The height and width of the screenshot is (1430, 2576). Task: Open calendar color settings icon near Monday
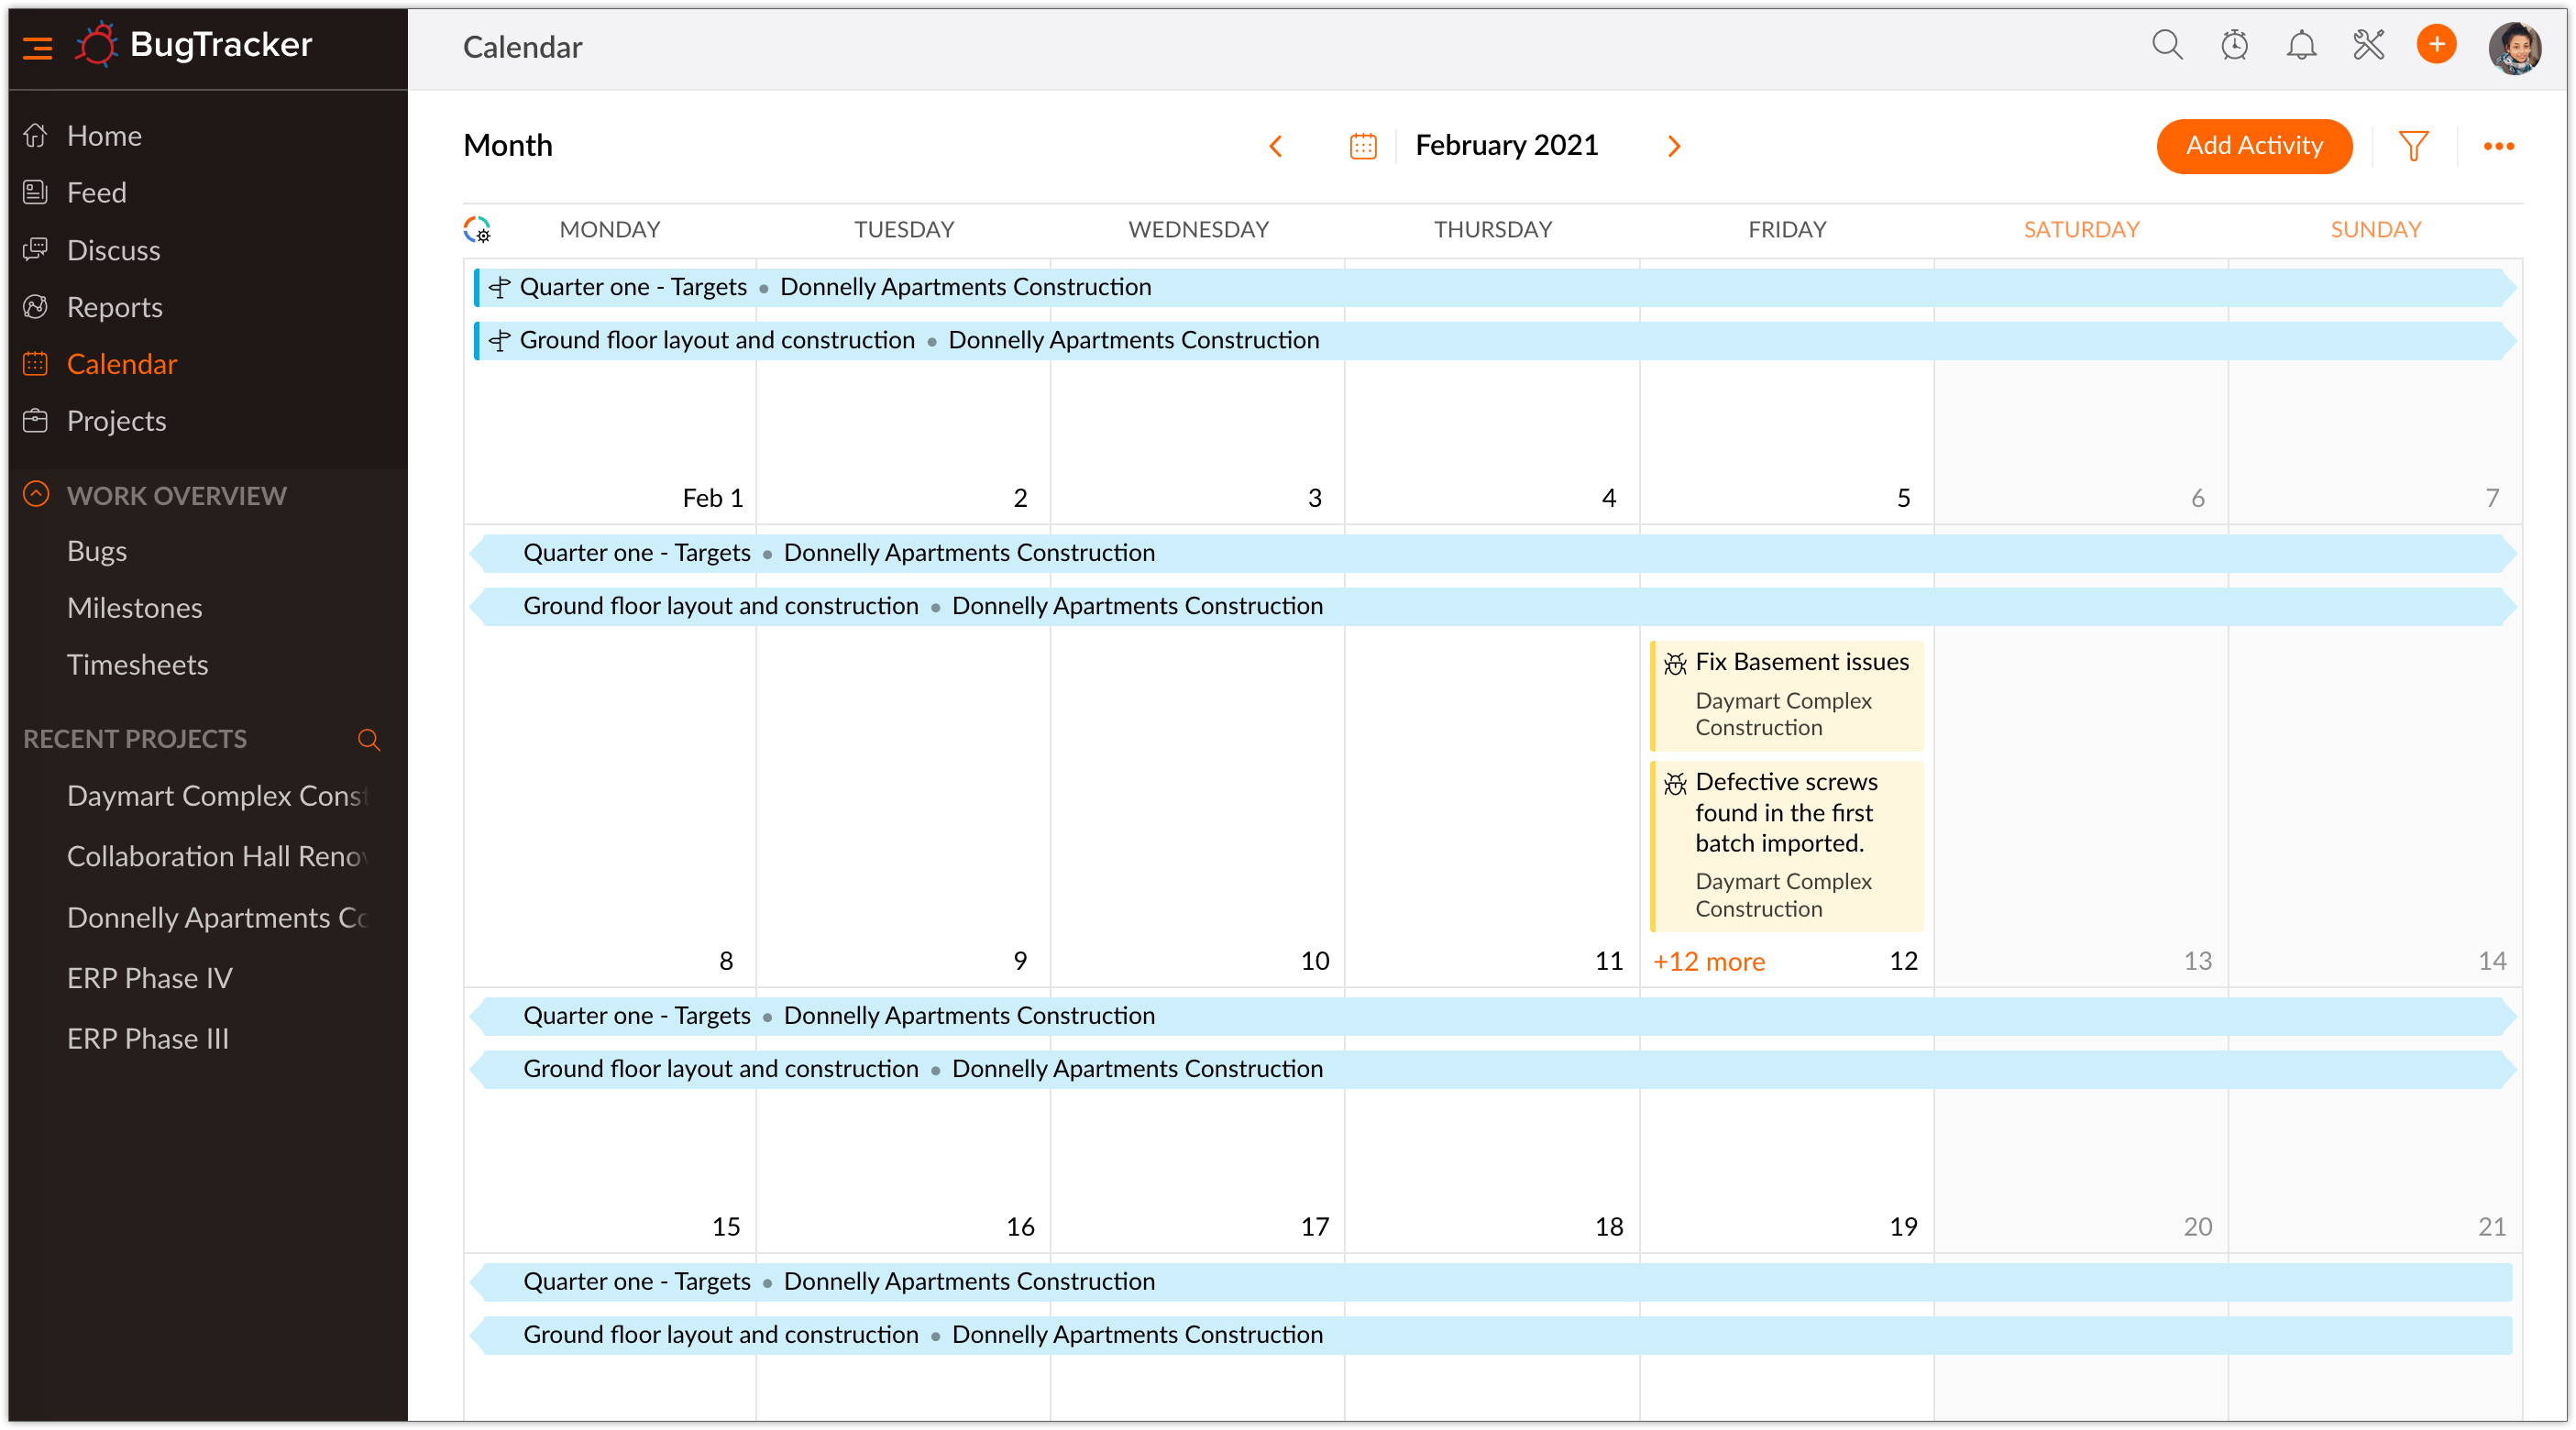[x=477, y=230]
